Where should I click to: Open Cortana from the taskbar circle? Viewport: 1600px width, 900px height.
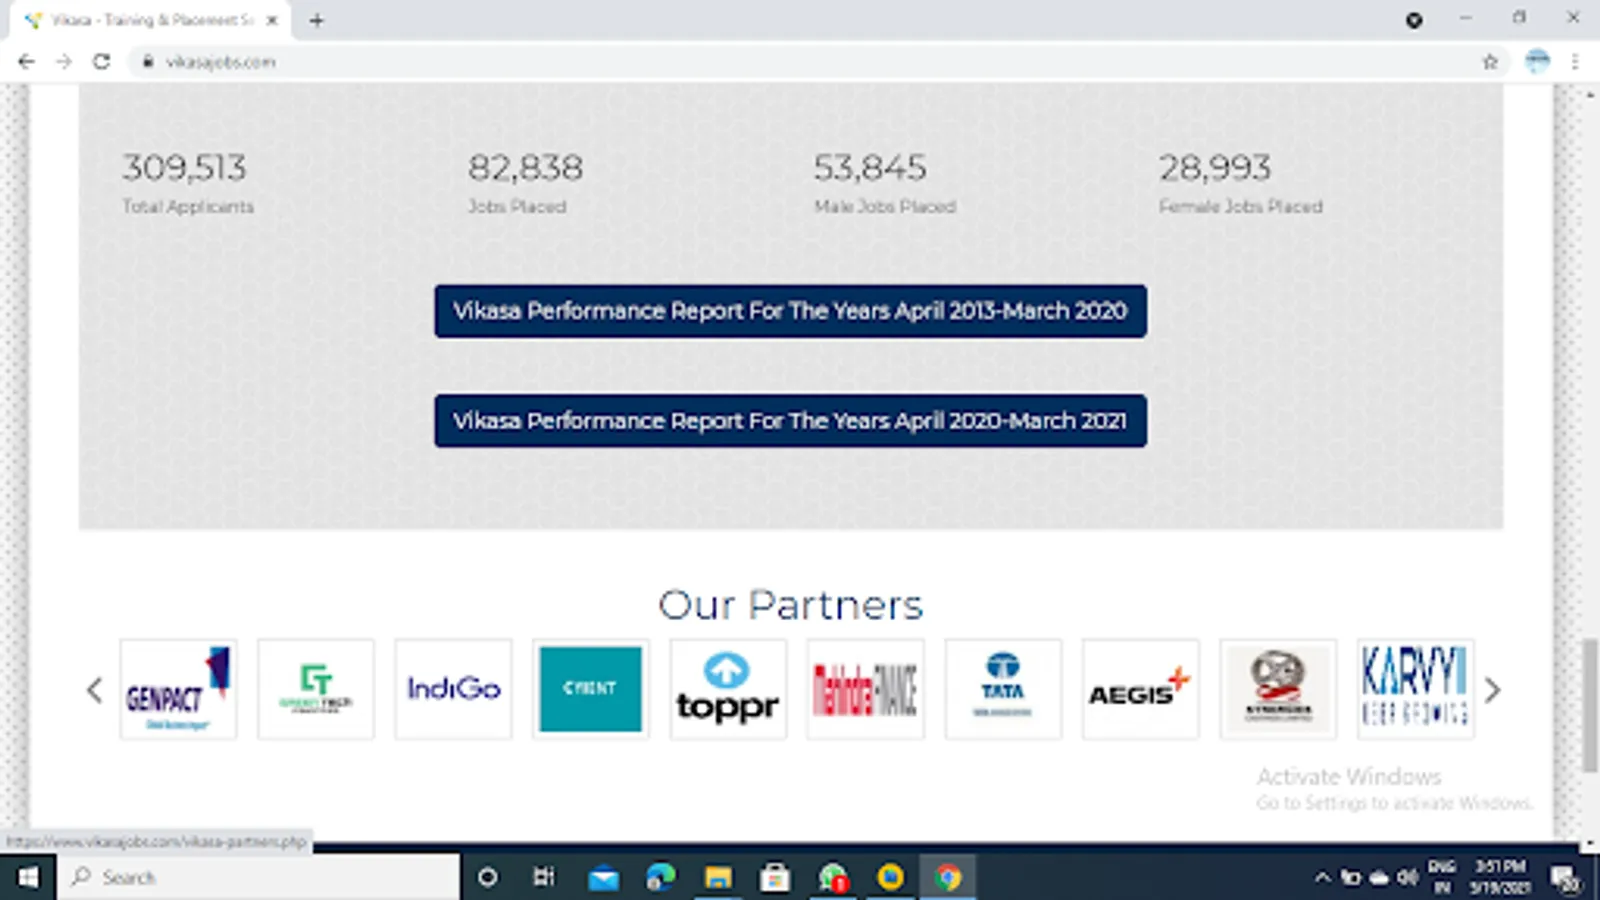coord(487,877)
